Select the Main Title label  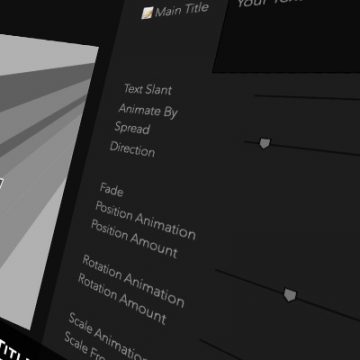[182, 10]
